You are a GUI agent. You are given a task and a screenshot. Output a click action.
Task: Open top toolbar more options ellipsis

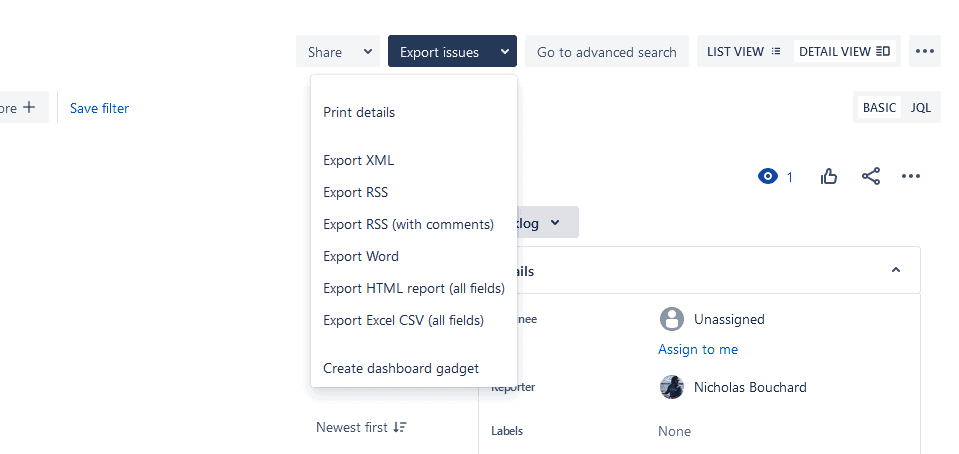pyautogui.click(x=925, y=51)
